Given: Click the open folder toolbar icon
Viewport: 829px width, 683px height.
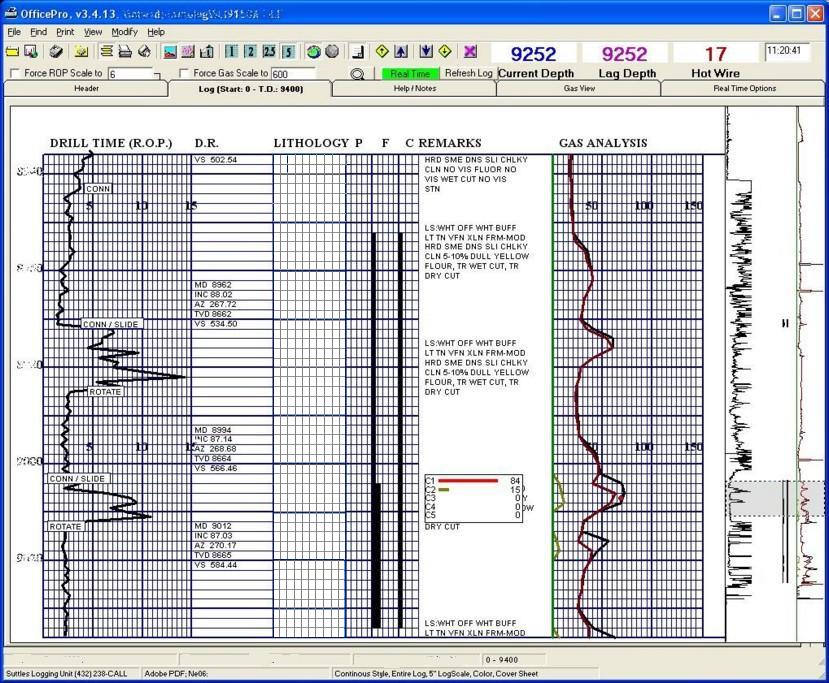Looking at the screenshot, I should point(13,51).
